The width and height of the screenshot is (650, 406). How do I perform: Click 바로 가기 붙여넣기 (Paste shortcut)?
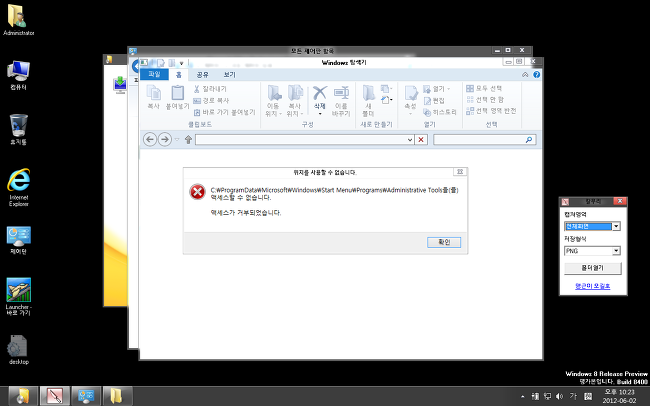click(225, 112)
